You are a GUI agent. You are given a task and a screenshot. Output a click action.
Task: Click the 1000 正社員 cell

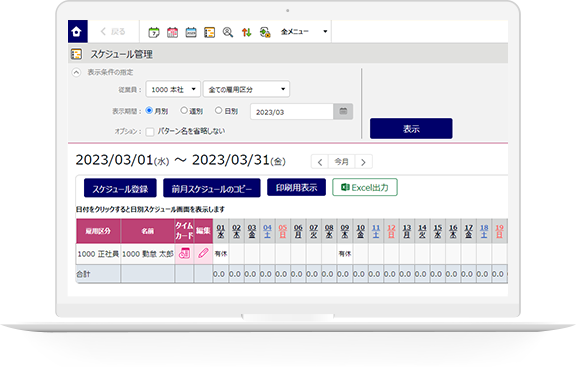coord(98,254)
